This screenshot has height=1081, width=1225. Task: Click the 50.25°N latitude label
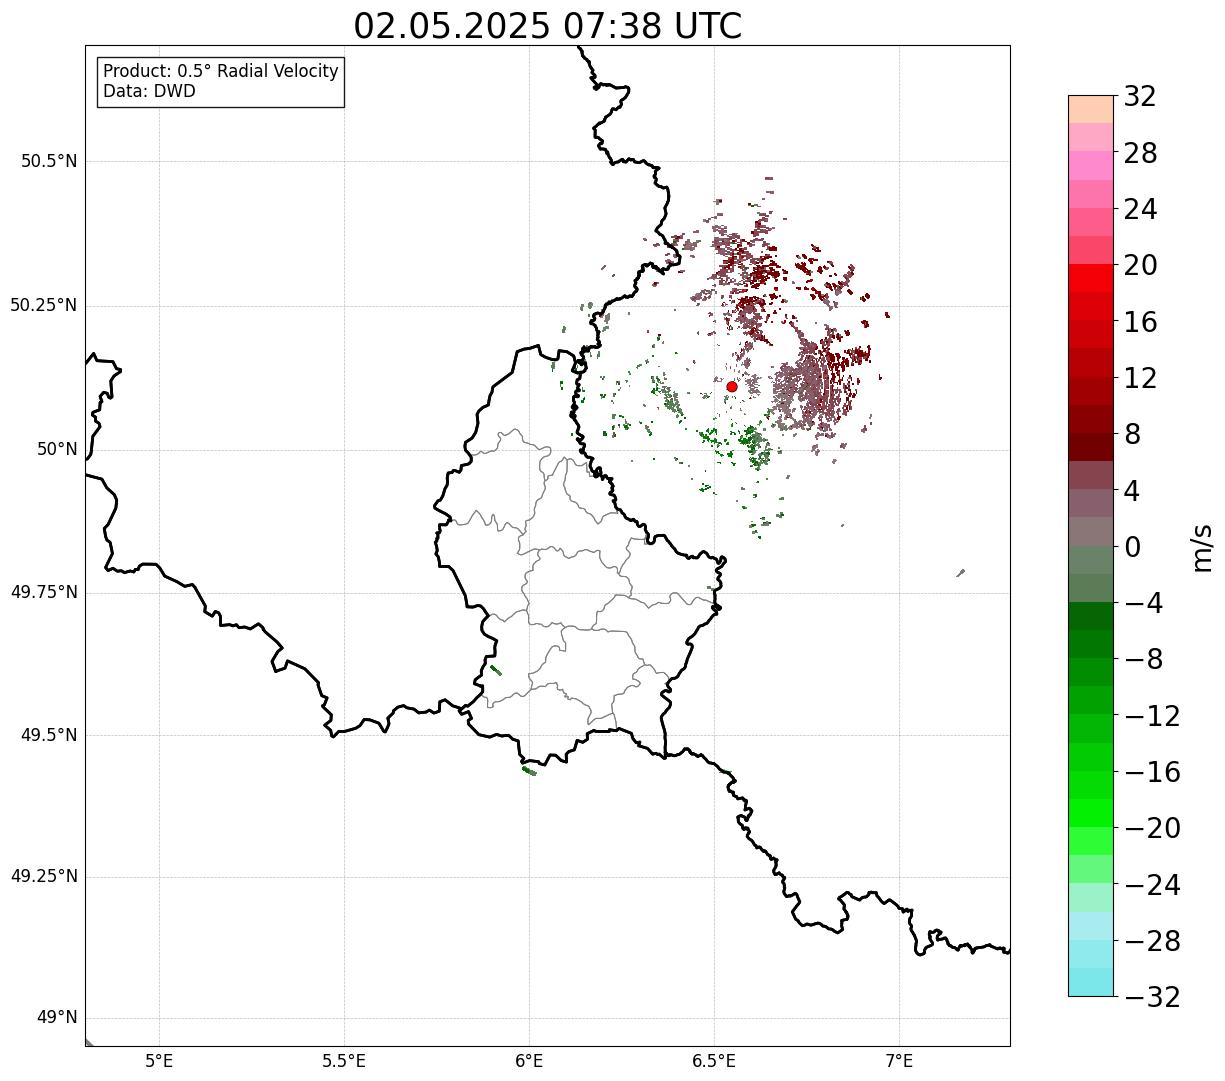click(x=44, y=305)
